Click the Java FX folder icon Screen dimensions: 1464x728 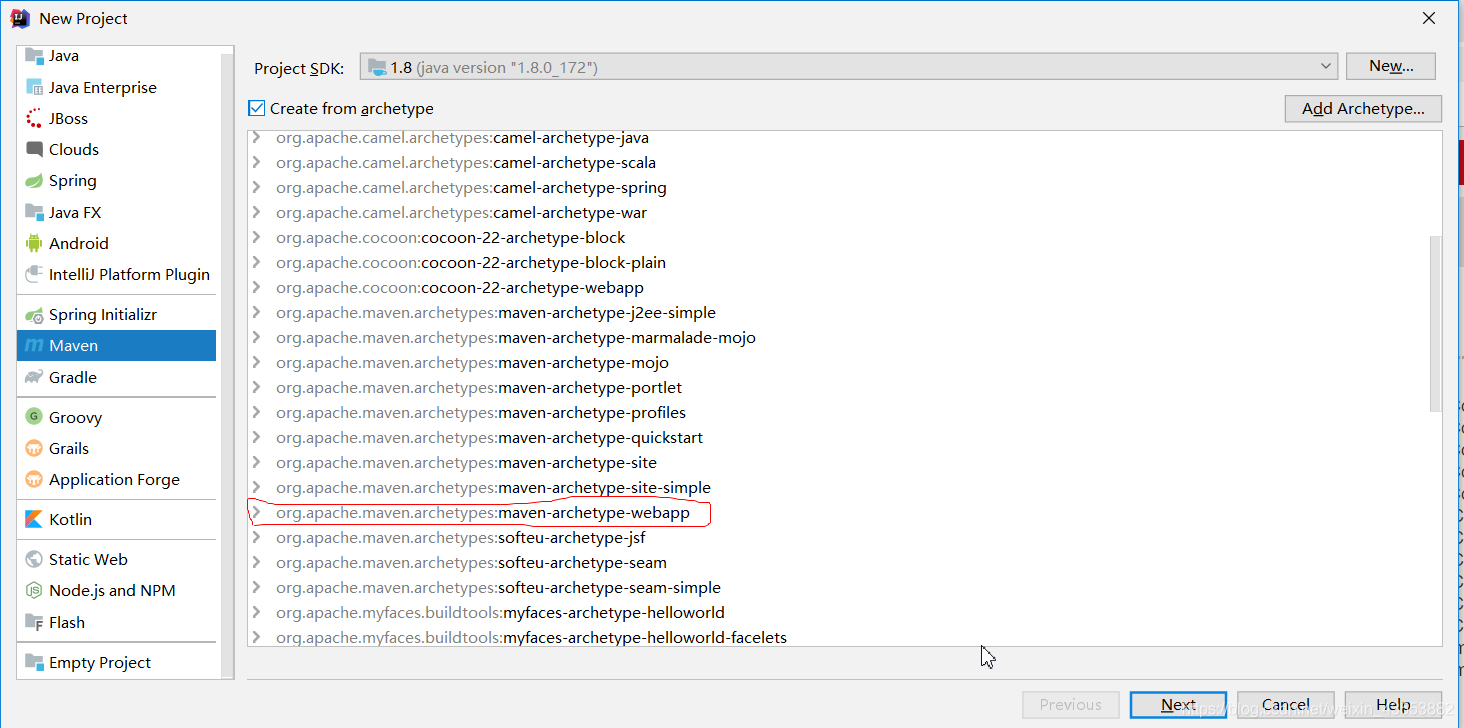pos(34,212)
